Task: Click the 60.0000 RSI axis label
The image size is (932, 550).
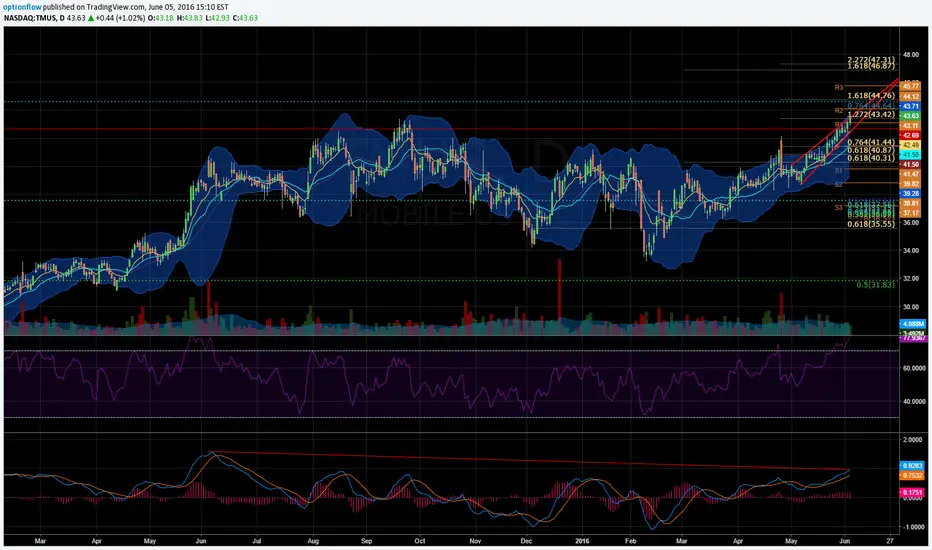Action: pos(914,368)
